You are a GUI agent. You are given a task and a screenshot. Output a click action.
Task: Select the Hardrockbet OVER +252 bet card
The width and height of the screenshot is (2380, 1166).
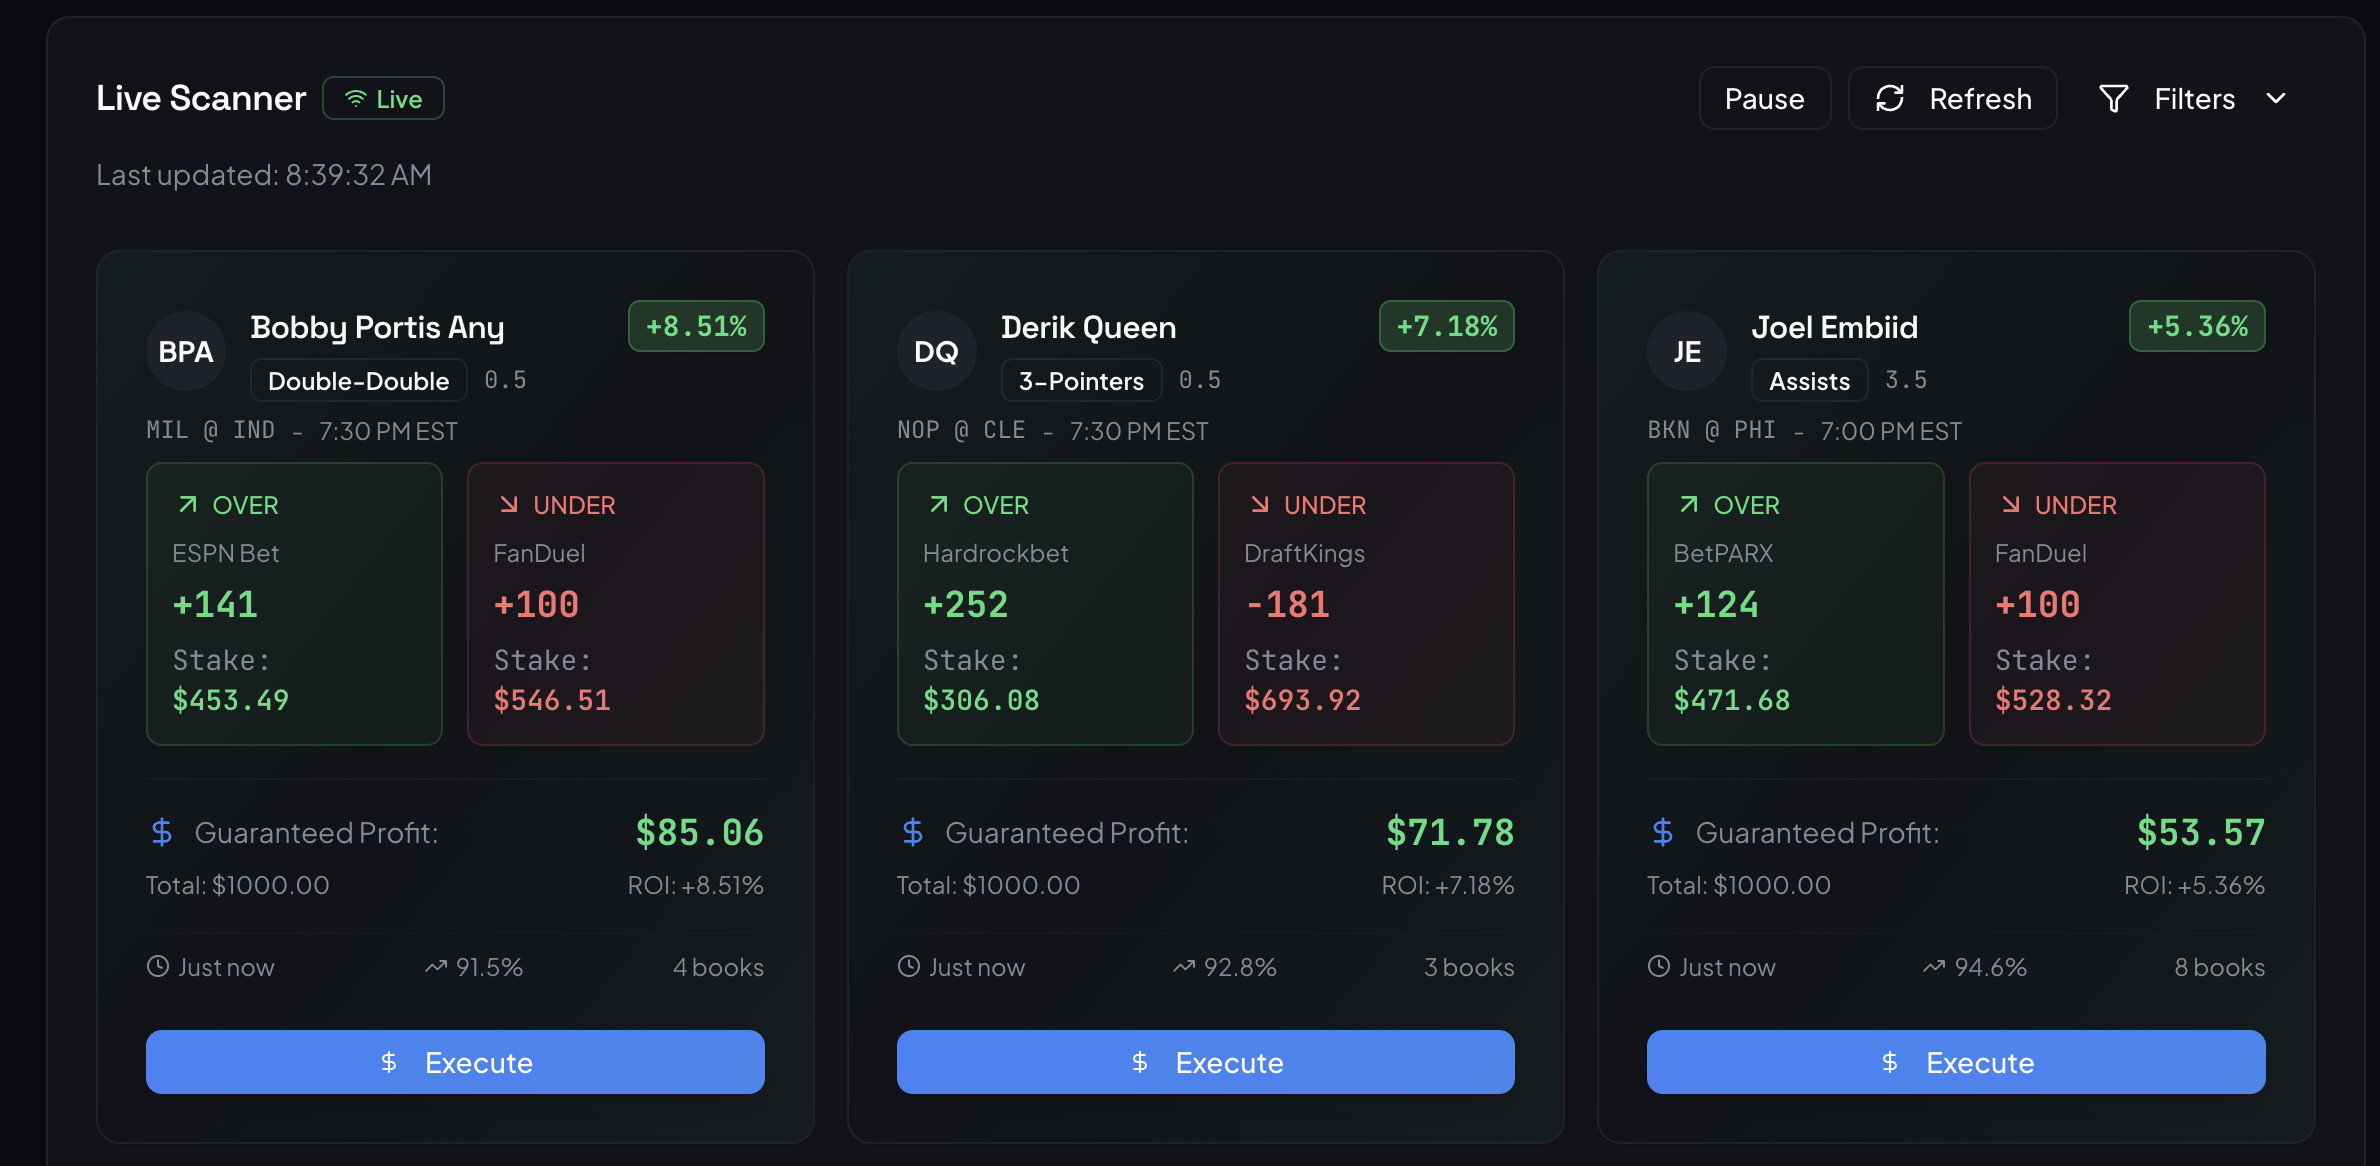click(x=1044, y=604)
